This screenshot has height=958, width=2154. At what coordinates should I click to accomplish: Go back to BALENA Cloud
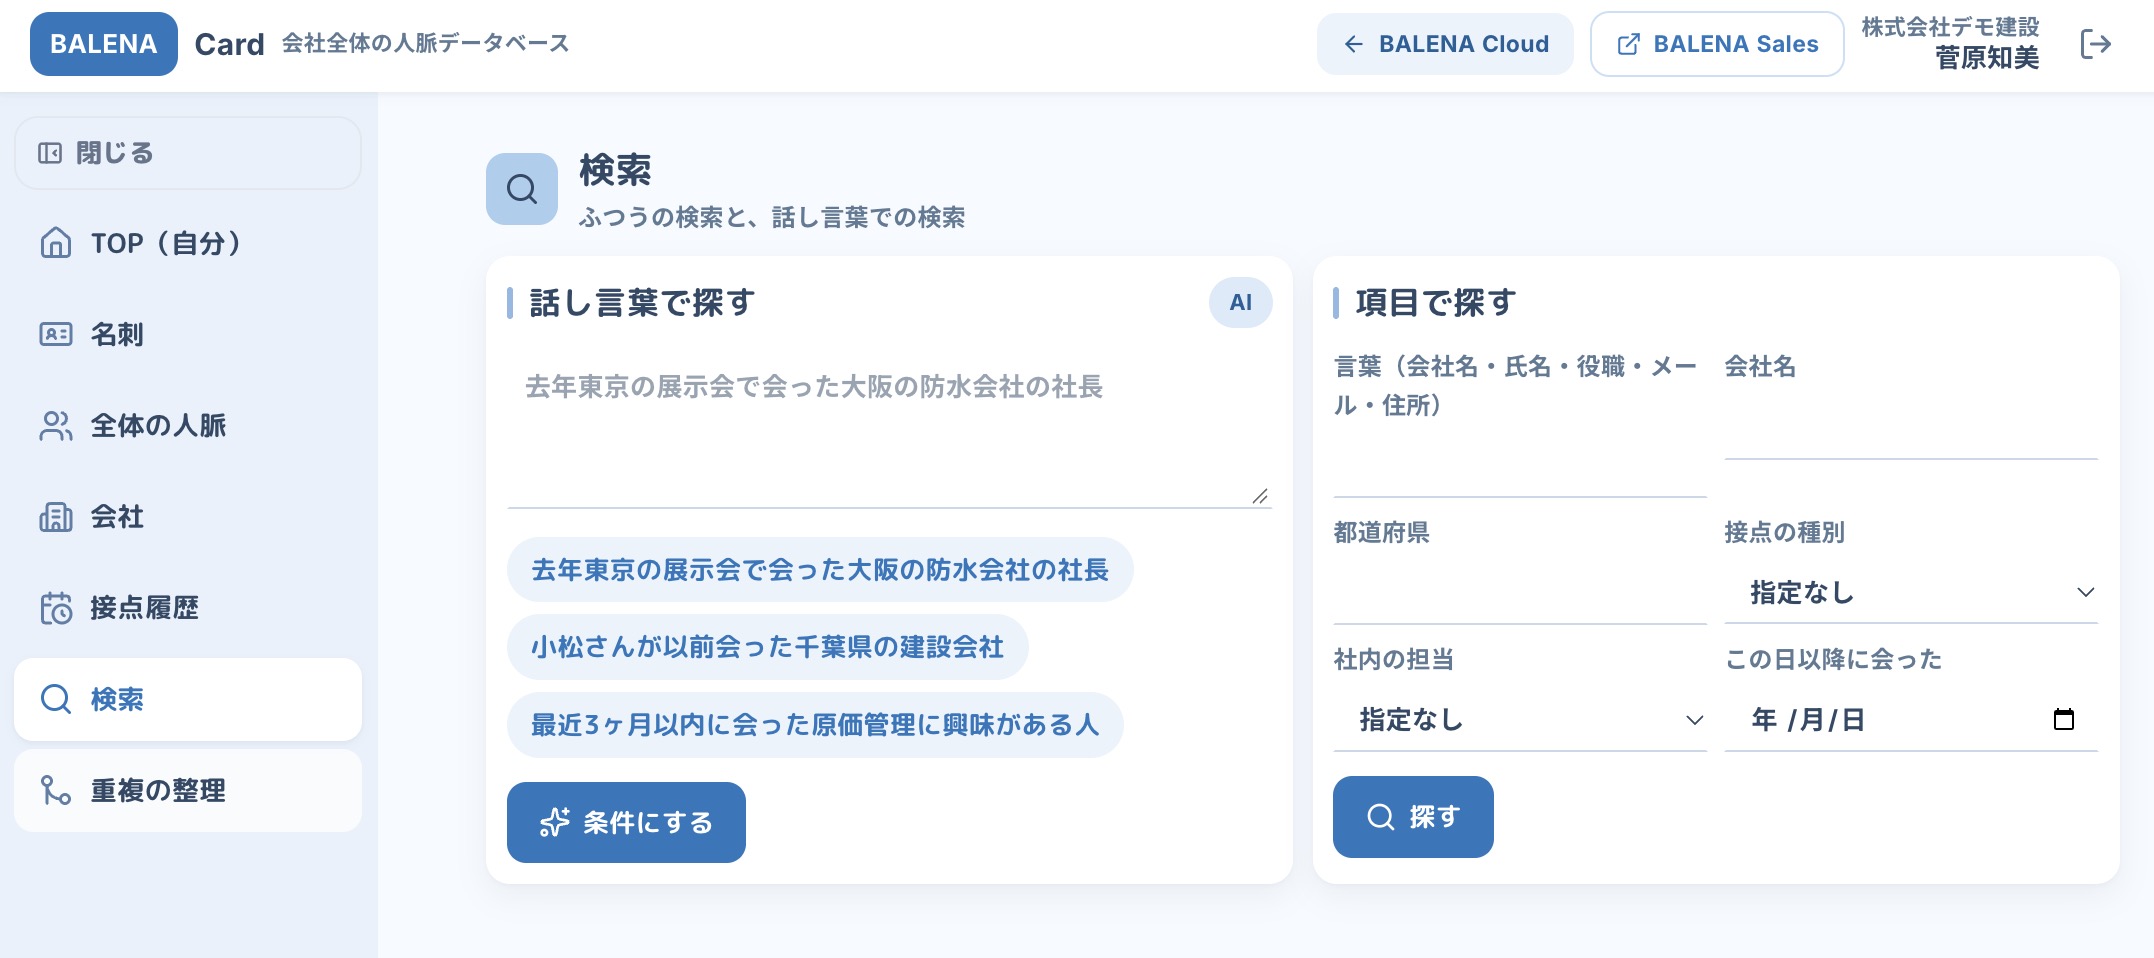click(x=1445, y=44)
